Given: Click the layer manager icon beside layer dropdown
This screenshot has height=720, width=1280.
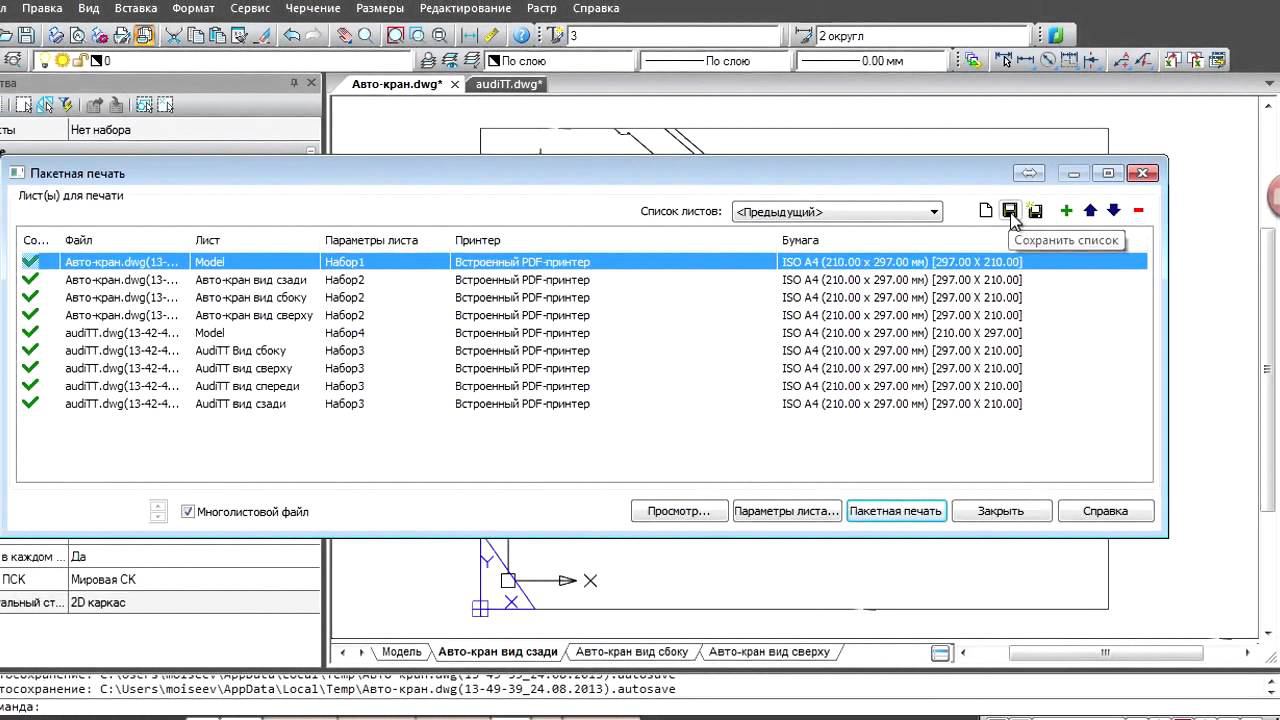Looking at the screenshot, I should tap(14, 60).
